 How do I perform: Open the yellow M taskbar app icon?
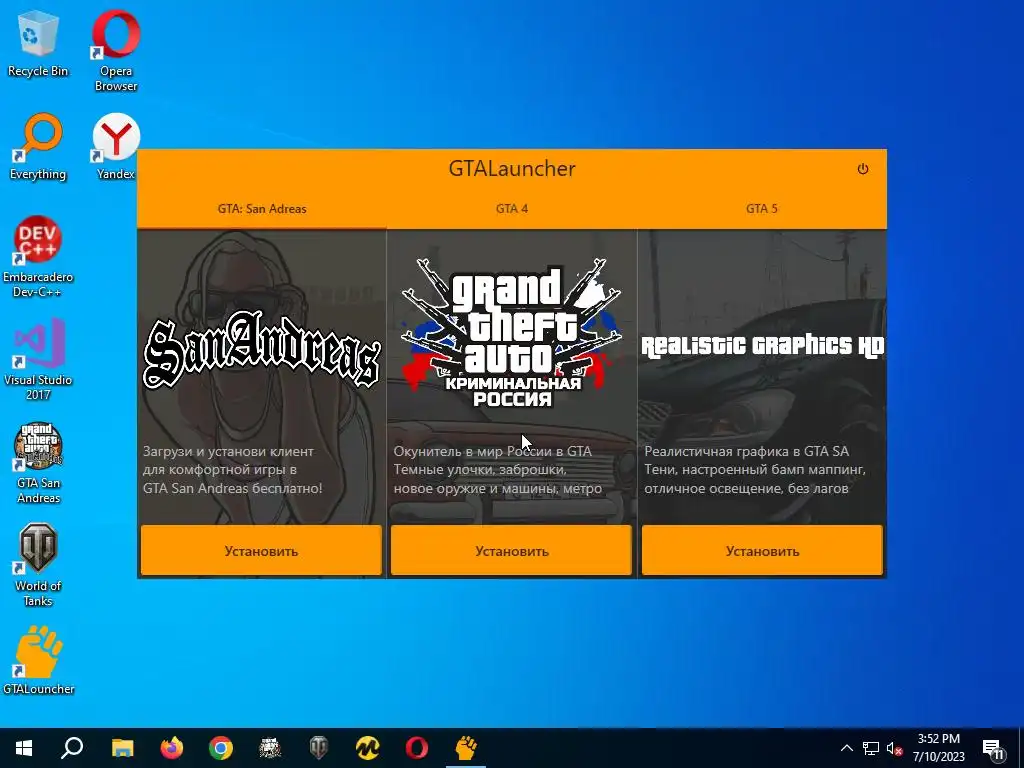pyautogui.click(x=368, y=748)
